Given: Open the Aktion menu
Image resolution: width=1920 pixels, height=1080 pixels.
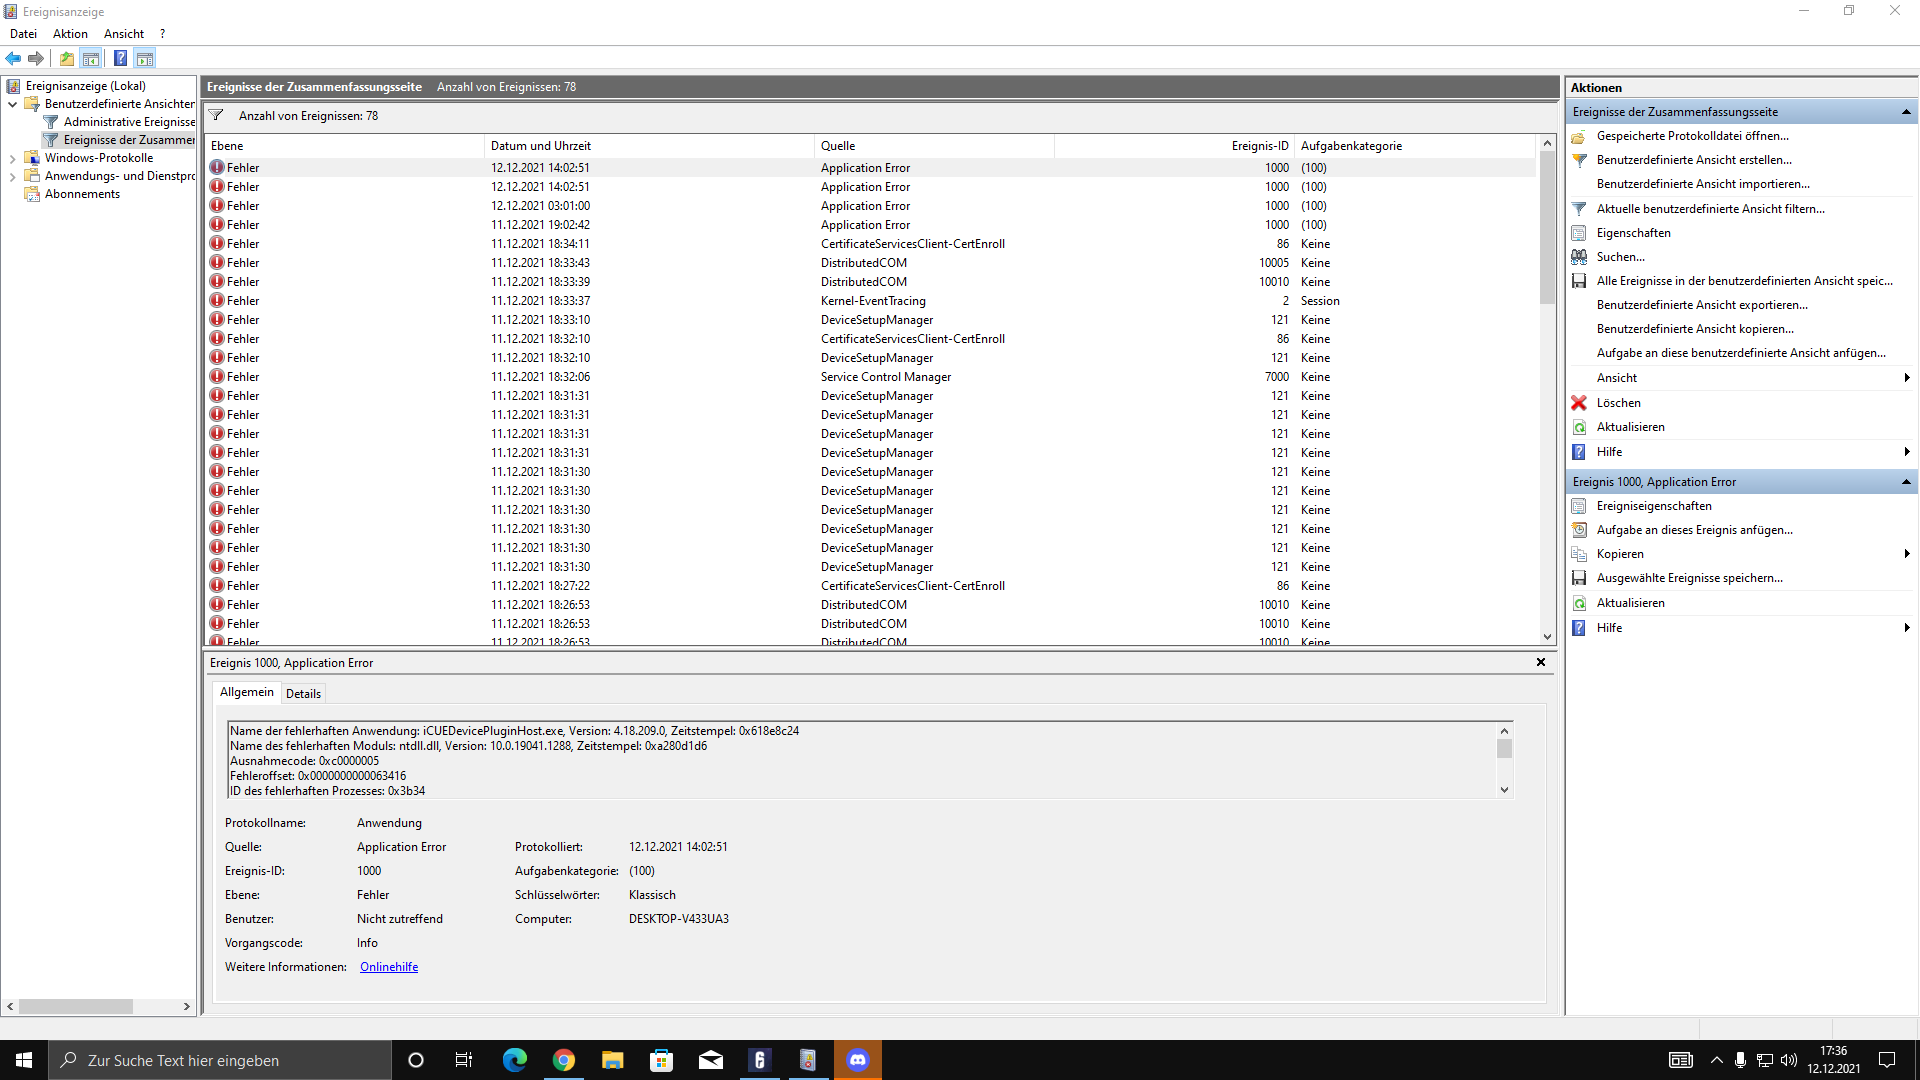Looking at the screenshot, I should [70, 34].
